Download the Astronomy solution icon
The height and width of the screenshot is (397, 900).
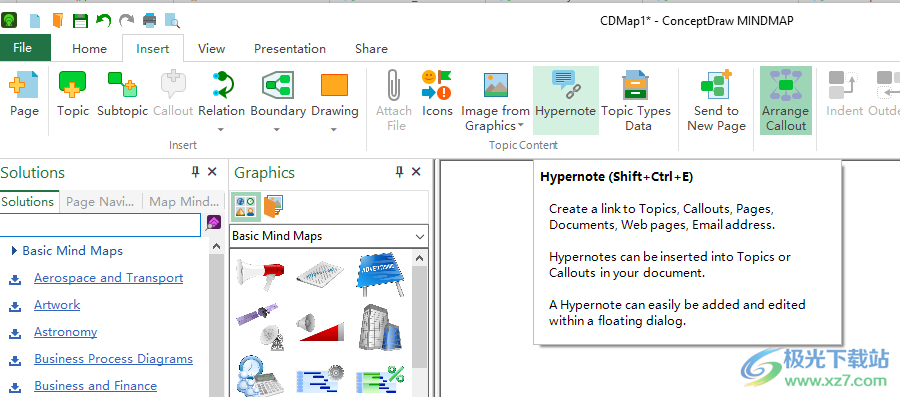point(15,333)
